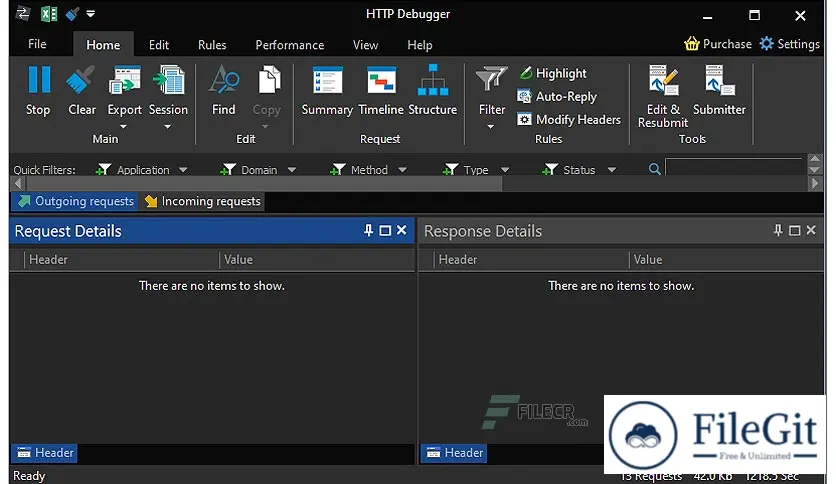The width and height of the screenshot is (836, 484).
Task: Click the Export icon
Action: [125, 80]
